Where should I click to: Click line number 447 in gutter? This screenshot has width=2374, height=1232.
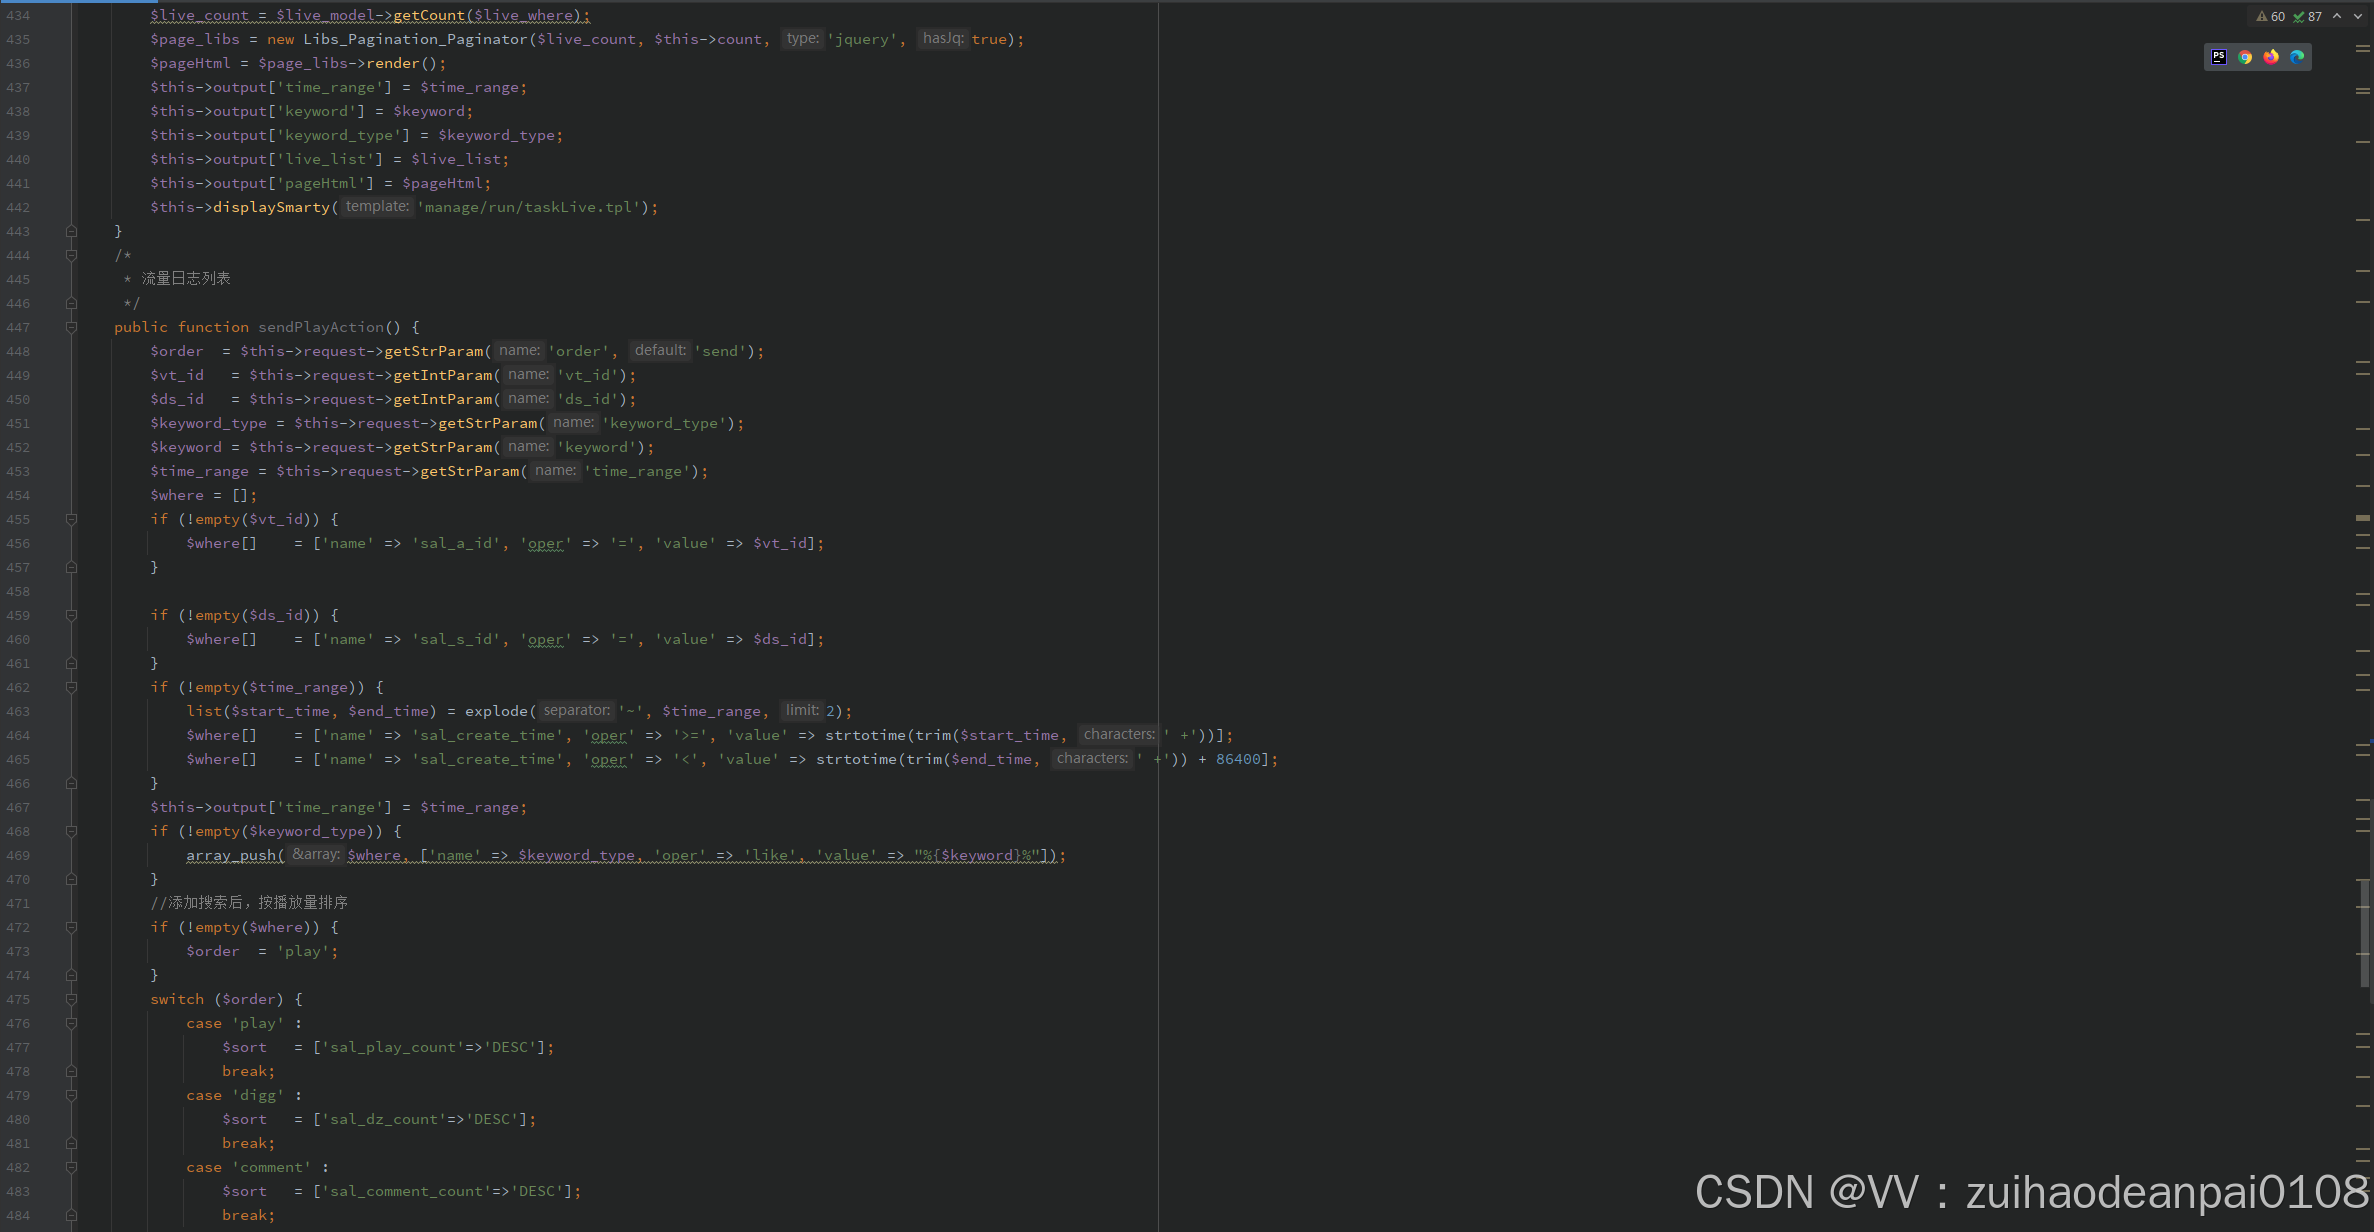(x=18, y=327)
